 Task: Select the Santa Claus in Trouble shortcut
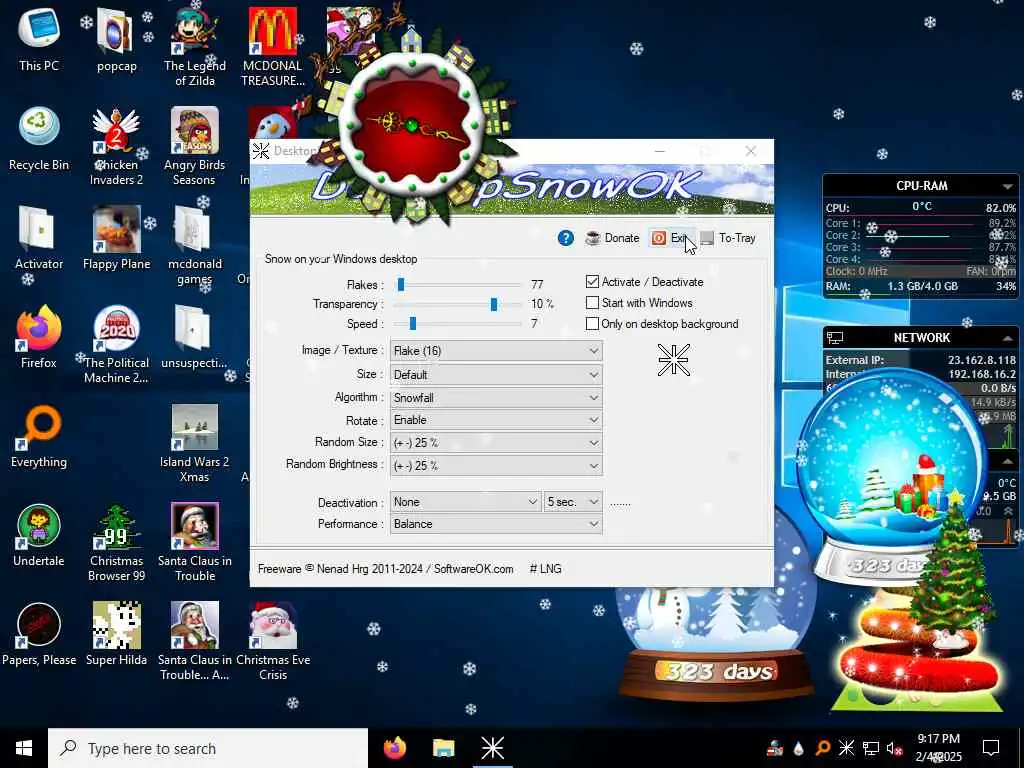(195, 543)
